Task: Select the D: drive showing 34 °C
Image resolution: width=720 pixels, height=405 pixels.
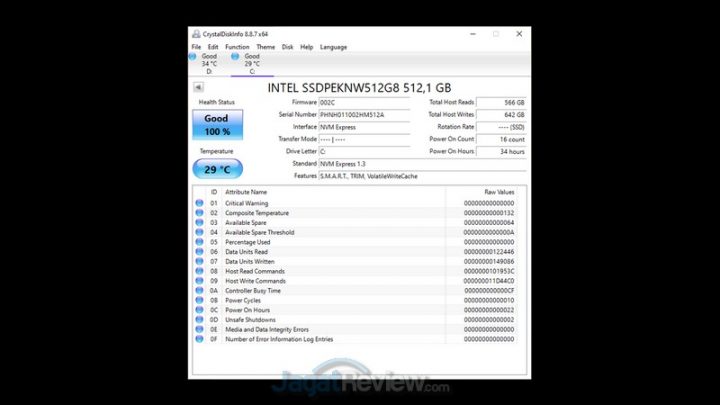Action: pos(209,63)
